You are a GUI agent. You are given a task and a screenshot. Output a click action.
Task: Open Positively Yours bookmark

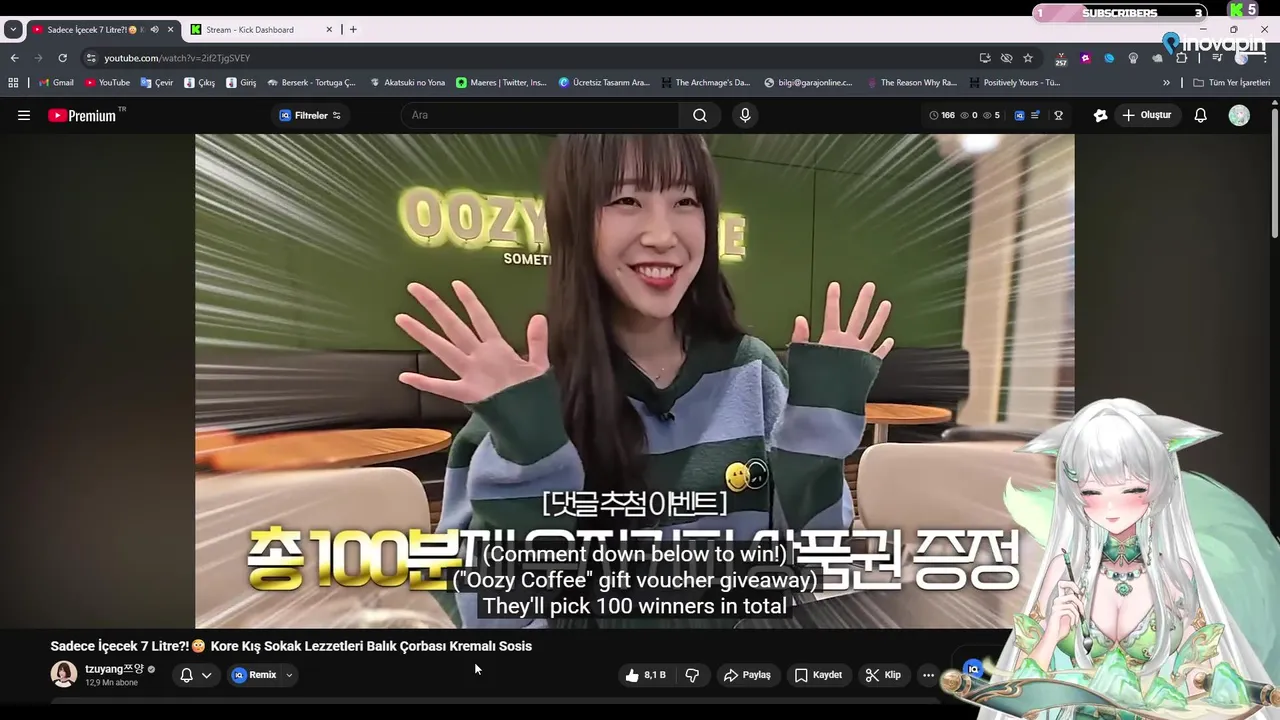[1015, 83]
